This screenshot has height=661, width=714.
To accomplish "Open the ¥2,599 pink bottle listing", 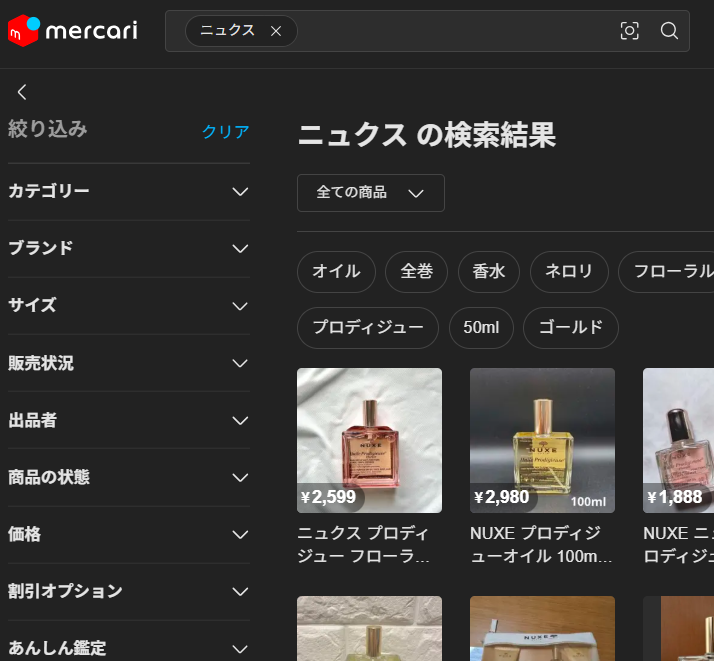I will point(369,440).
